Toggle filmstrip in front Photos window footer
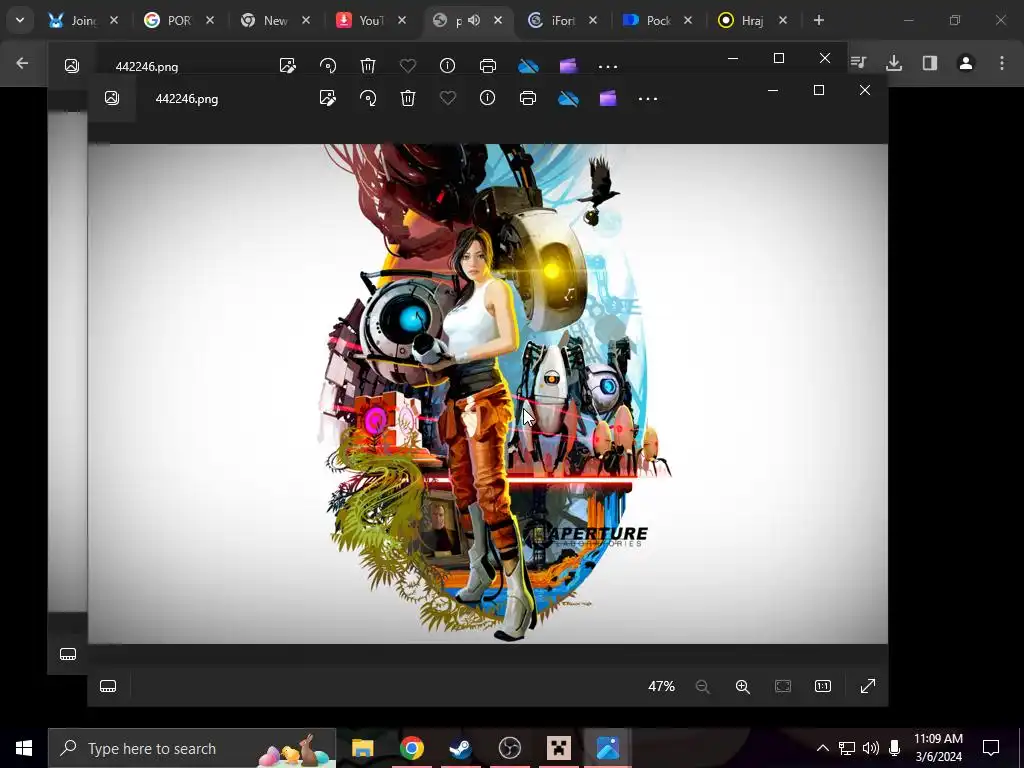 pos(108,686)
